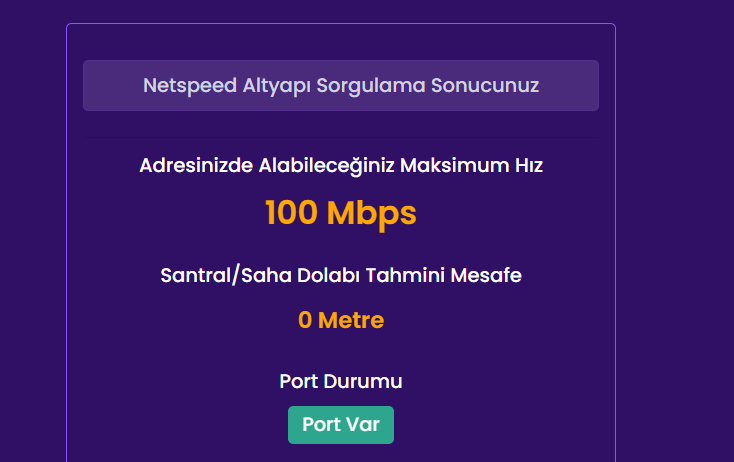Image resolution: width=734 pixels, height=462 pixels.
Task: Click the Santral/Saha Dolabı Tahmini Mesafe label
Action: (341, 275)
